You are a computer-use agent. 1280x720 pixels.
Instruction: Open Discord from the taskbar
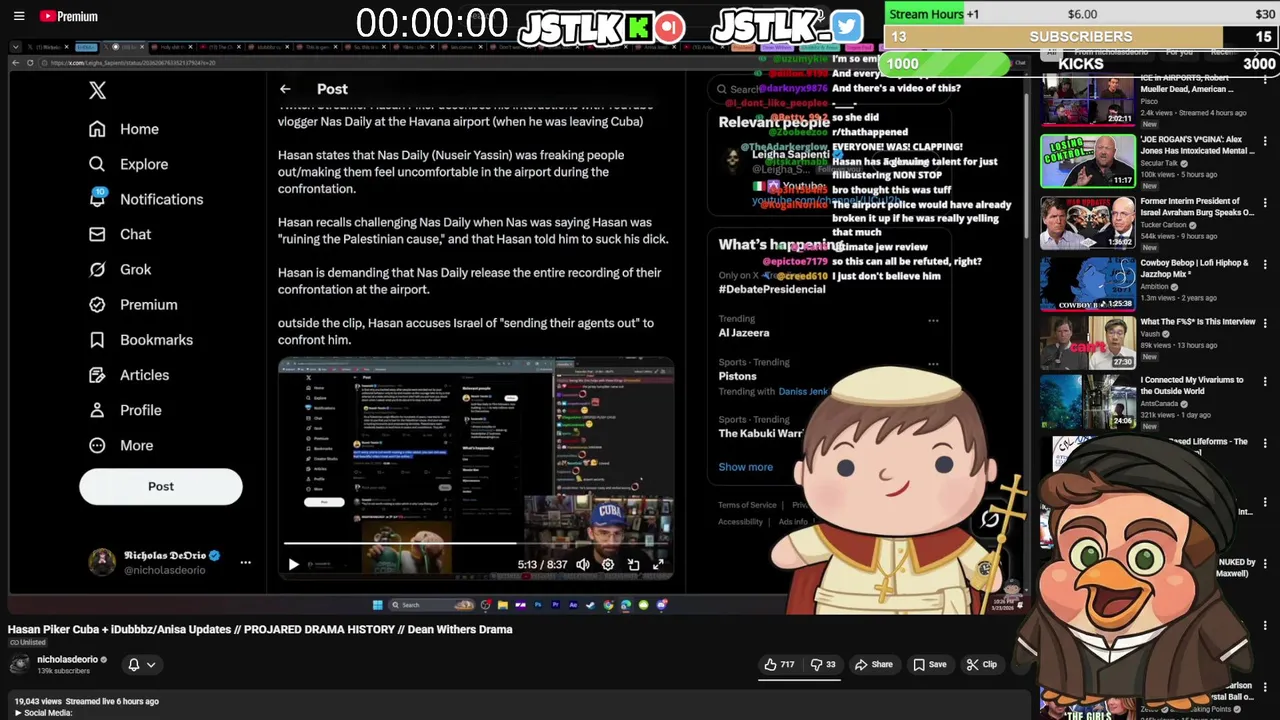pos(661,605)
